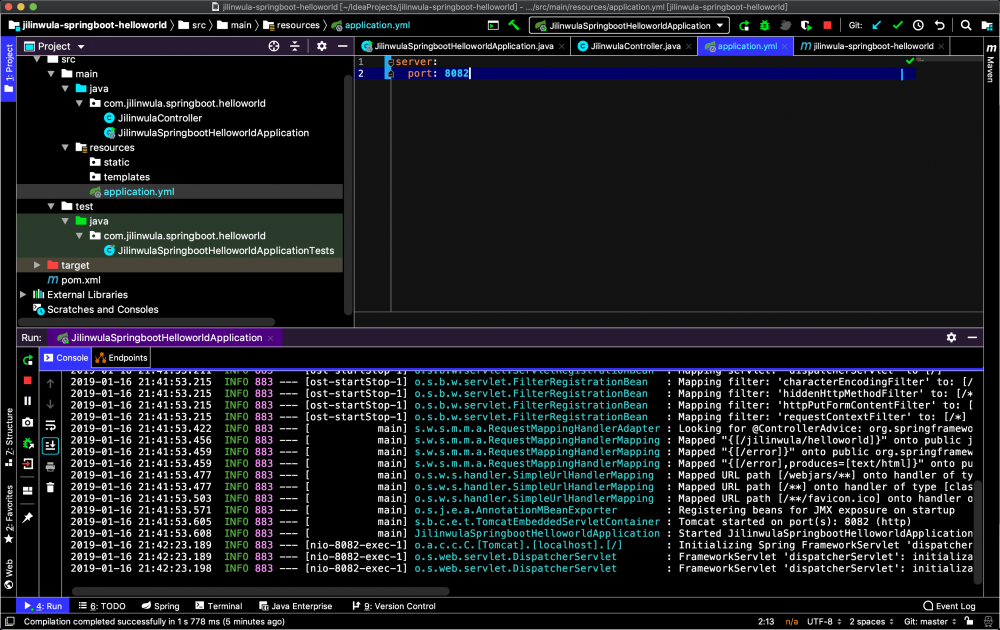The image size is (1000, 630).
Task: Clear console output with the trash icon
Action: [50, 487]
